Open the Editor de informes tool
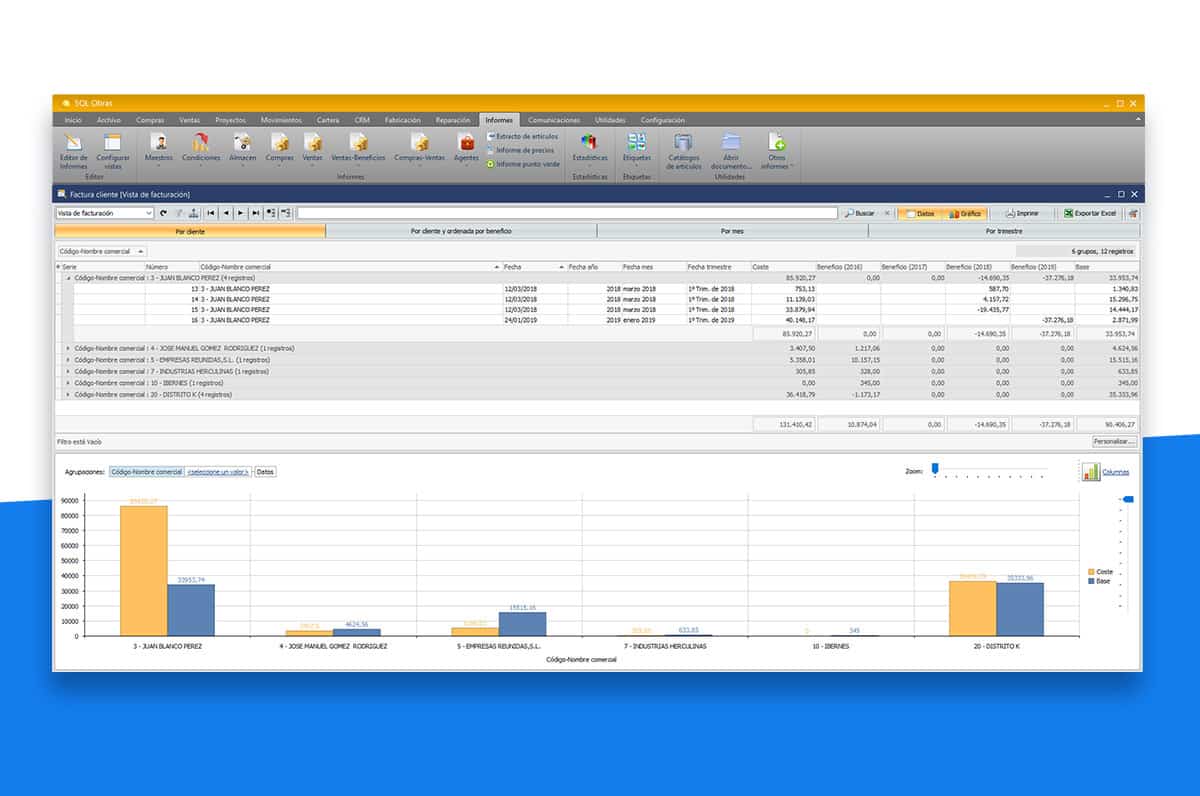Image resolution: width=1200 pixels, height=796 pixels. pyautogui.click(x=74, y=145)
